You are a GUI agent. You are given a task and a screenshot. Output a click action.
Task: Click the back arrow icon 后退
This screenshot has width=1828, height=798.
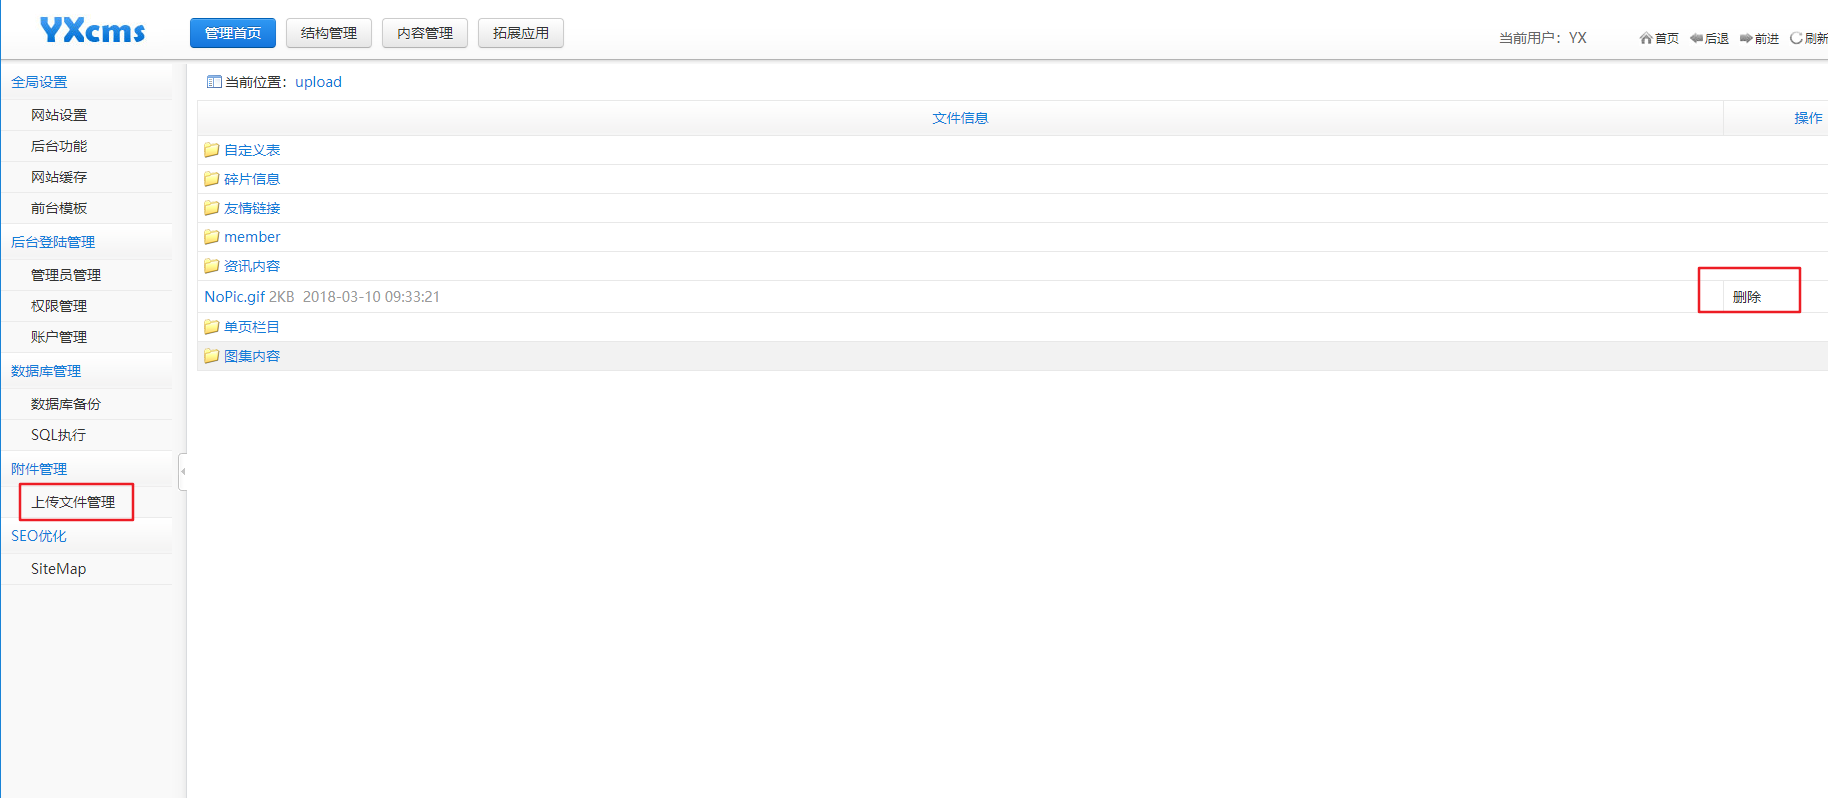pos(1696,38)
